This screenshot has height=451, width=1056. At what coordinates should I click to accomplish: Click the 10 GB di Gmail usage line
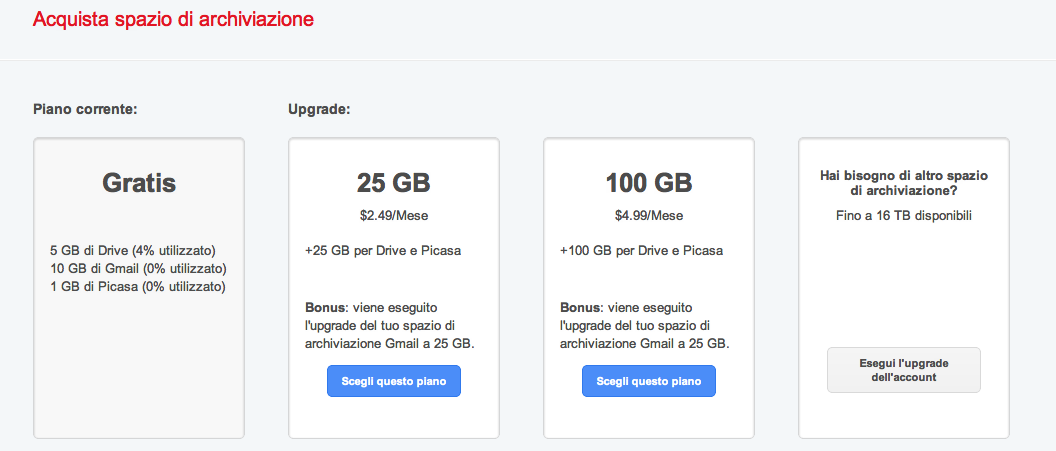pyautogui.click(x=138, y=269)
